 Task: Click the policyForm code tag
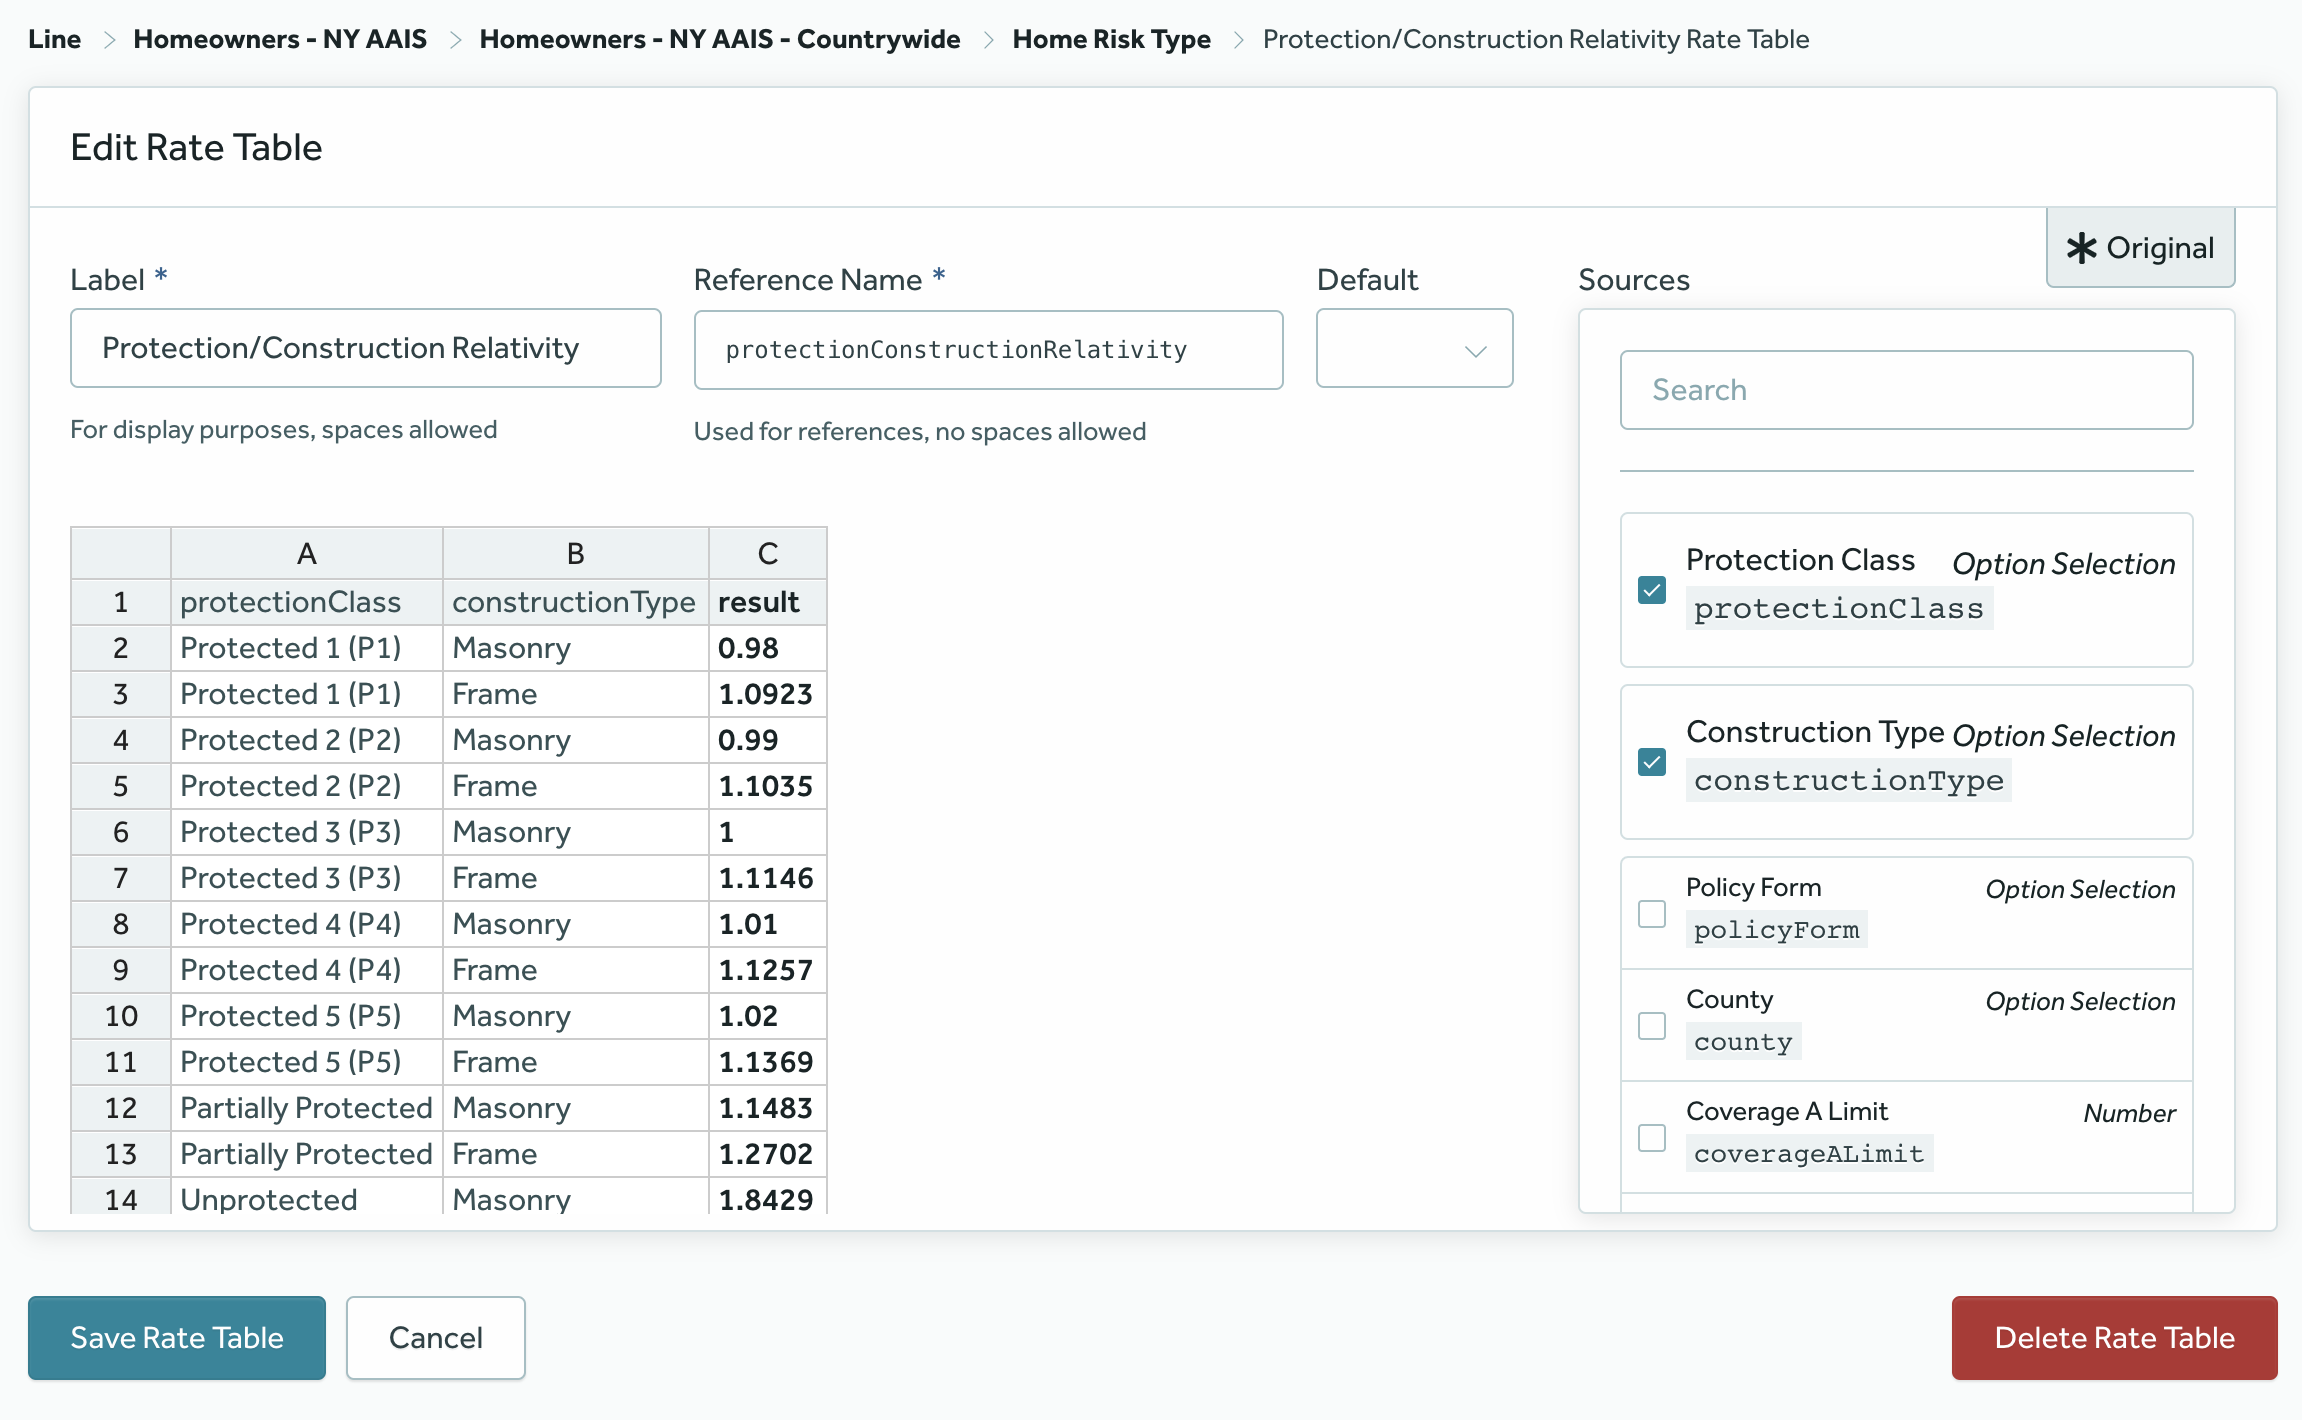click(x=1777, y=930)
